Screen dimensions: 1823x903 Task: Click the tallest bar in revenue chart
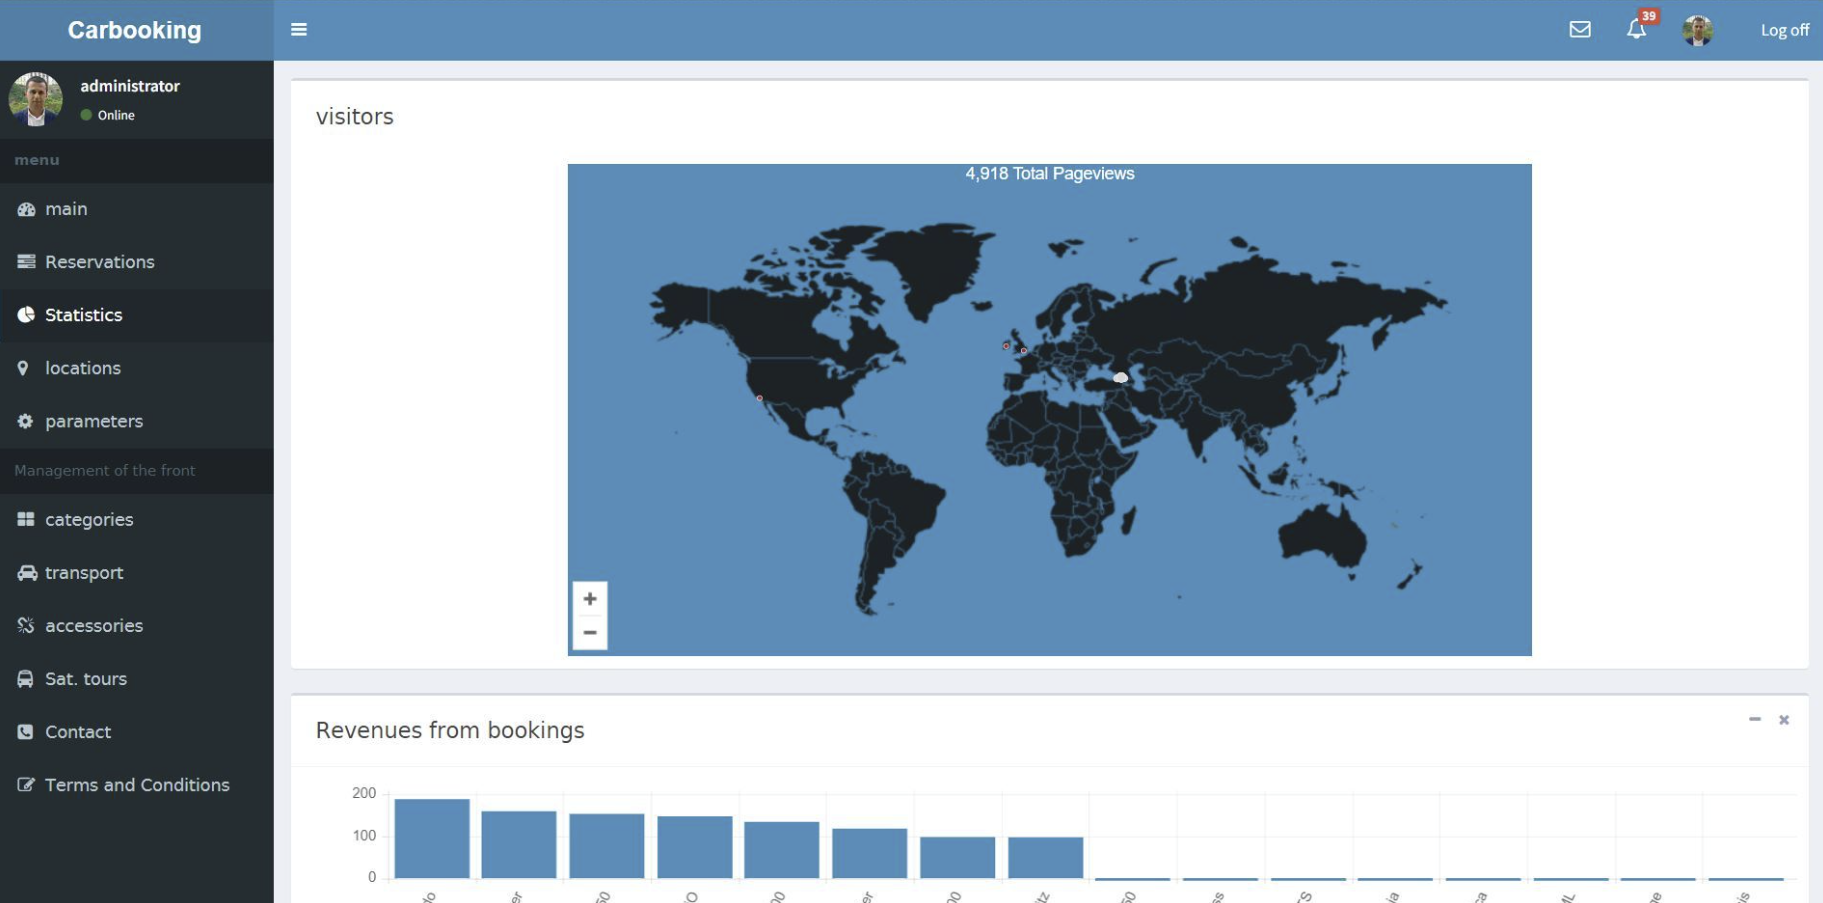431,838
